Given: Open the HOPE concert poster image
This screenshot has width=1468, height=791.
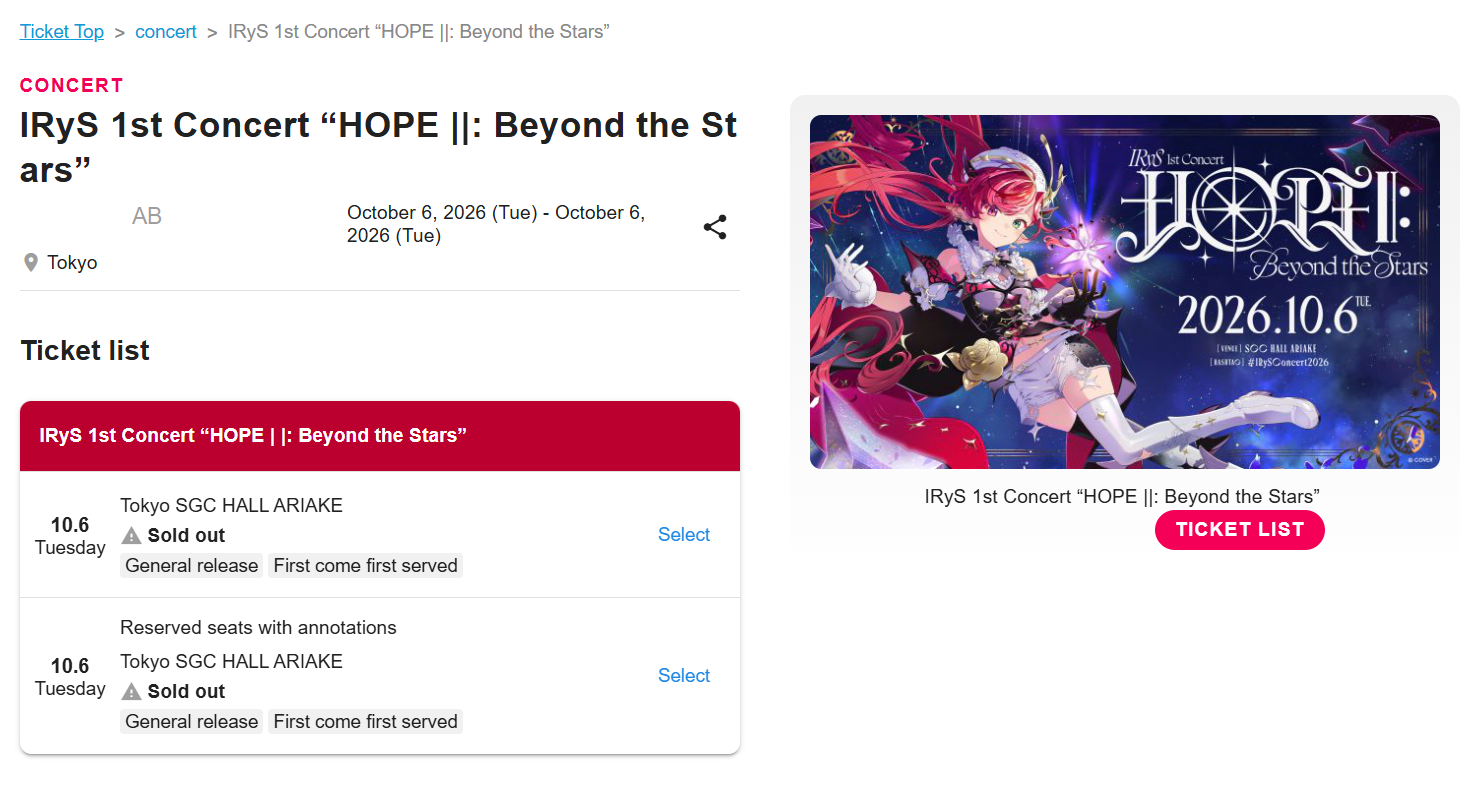Looking at the screenshot, I should [x=1125, y=292].
